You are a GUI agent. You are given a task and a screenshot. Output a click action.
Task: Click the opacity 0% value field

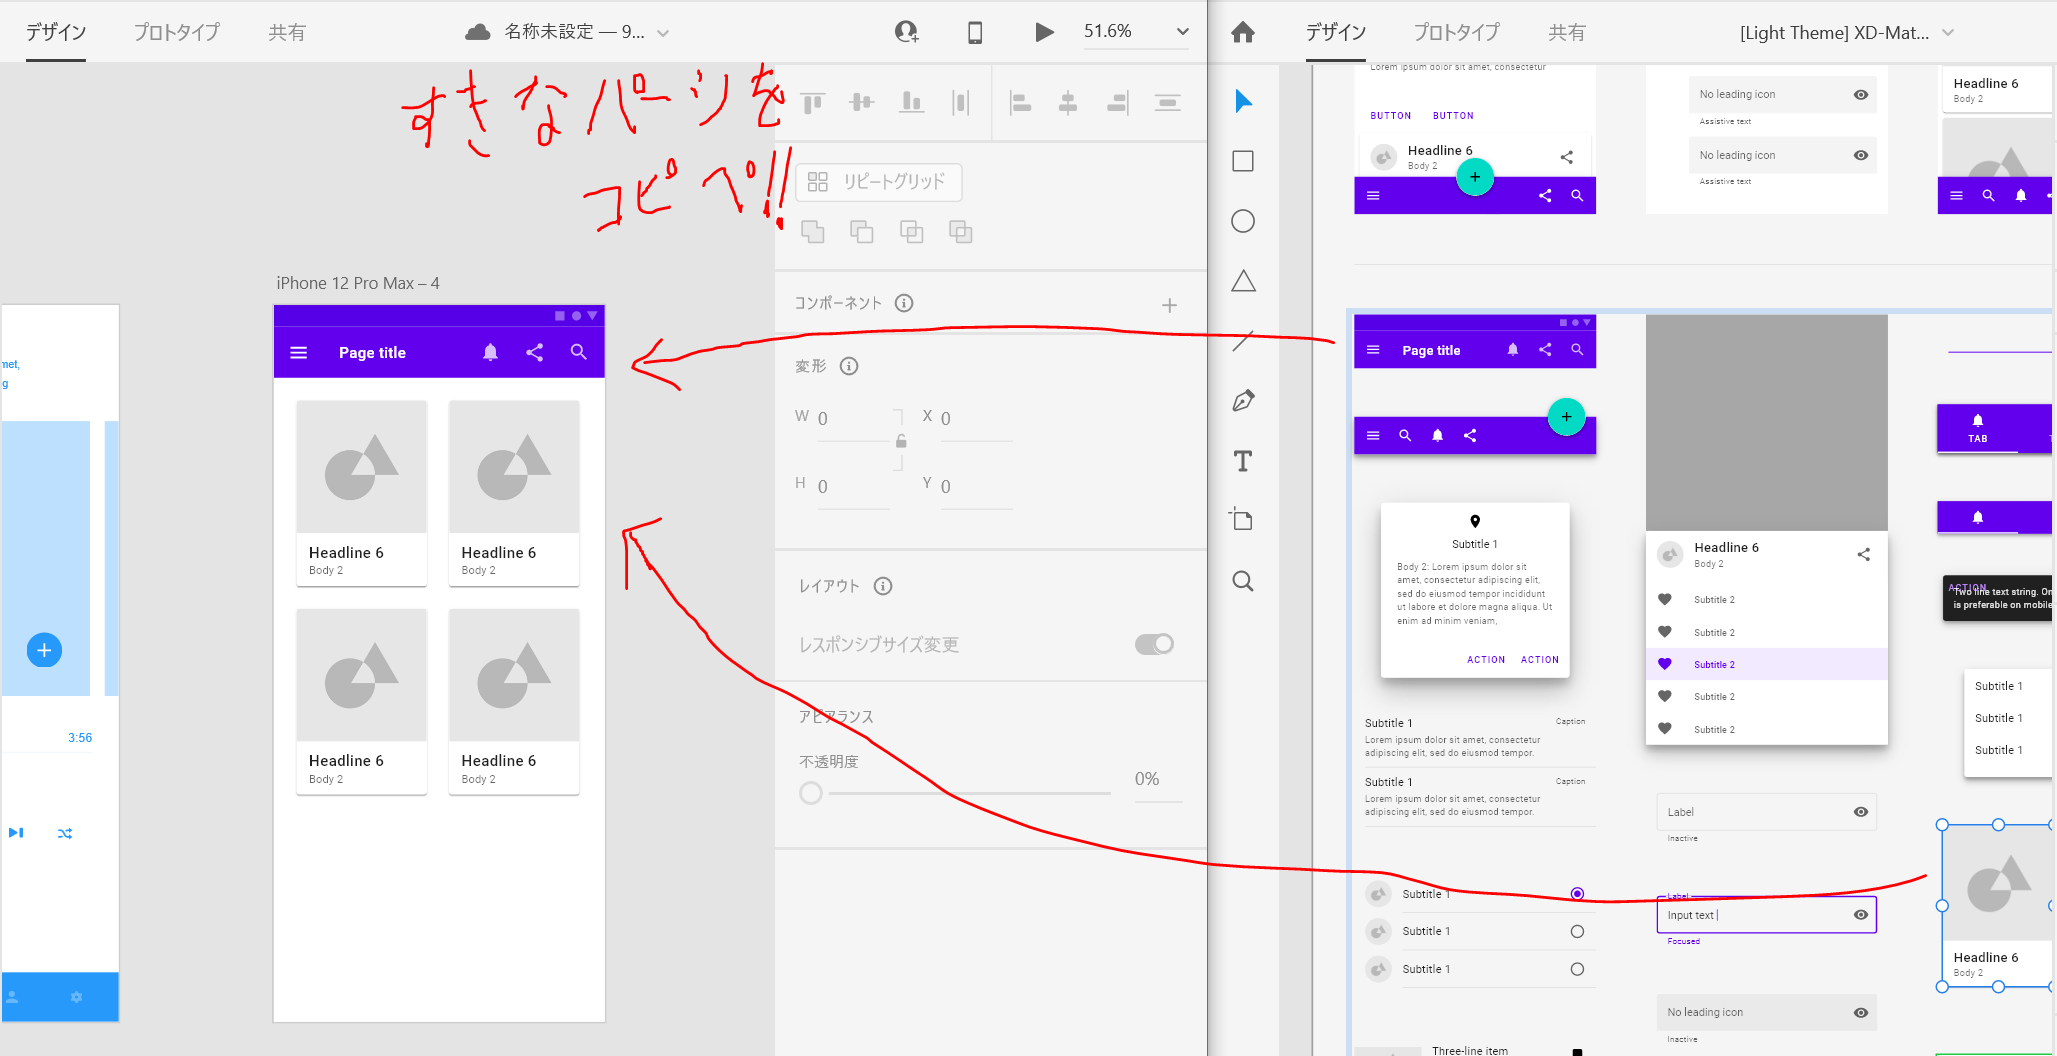(x=1158, y=780)
